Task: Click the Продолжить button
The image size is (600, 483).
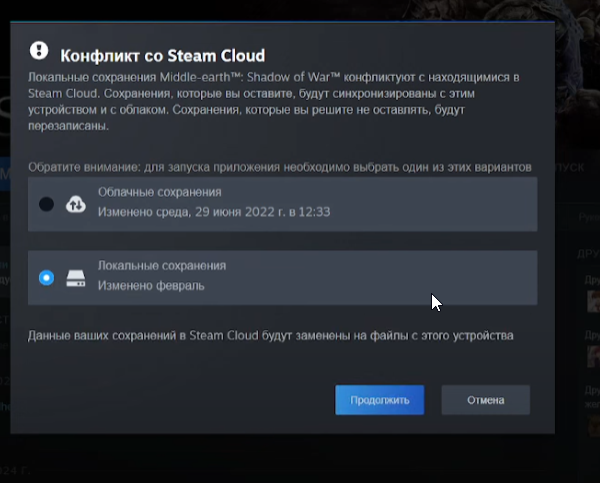Action: (x=380, y=400)
